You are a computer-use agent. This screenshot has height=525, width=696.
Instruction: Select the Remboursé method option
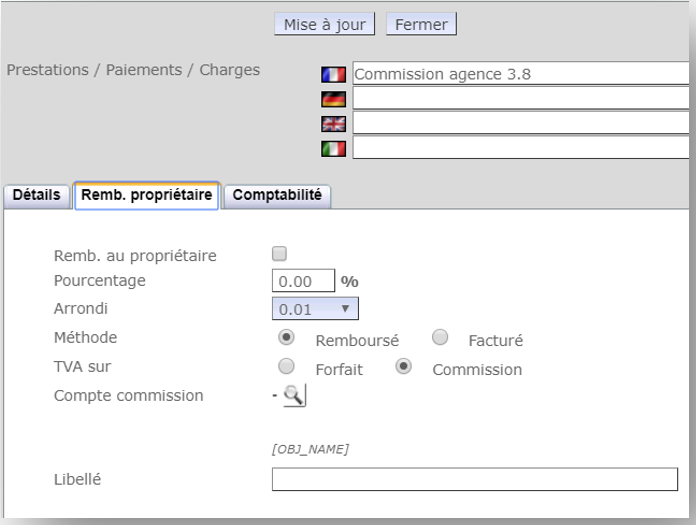[x=287, y=338]
